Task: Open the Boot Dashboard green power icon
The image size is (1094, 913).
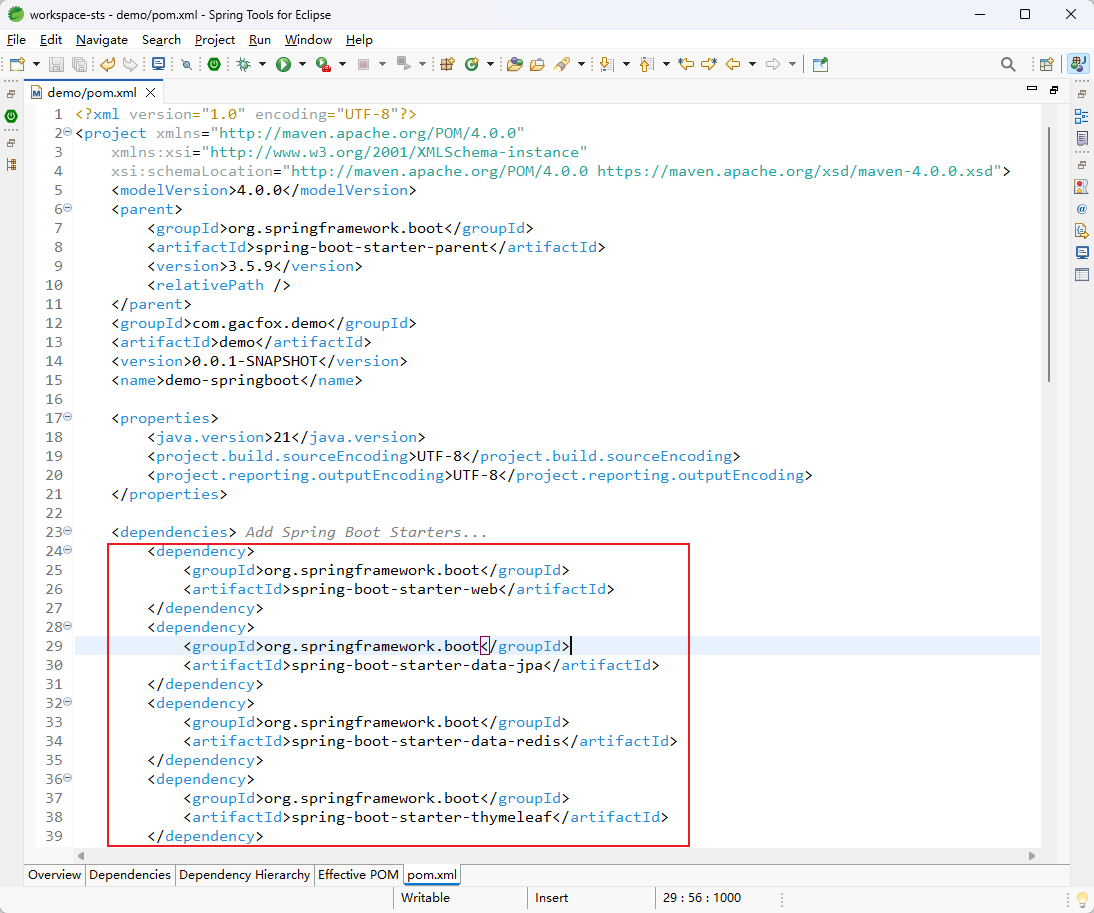Action: point(214,64)
